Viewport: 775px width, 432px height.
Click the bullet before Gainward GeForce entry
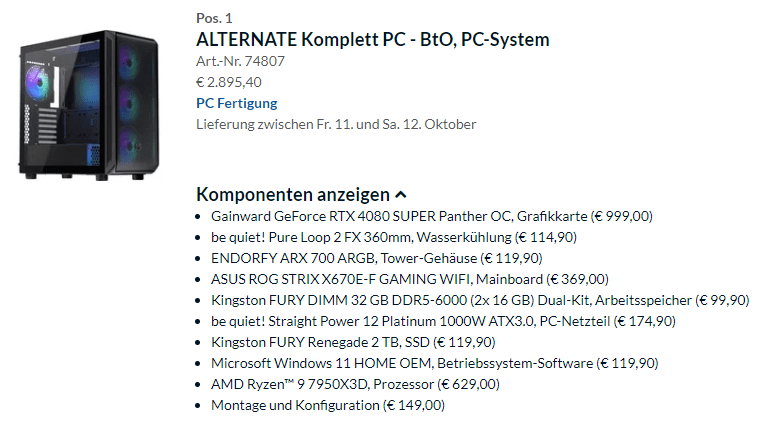[198, 217]
